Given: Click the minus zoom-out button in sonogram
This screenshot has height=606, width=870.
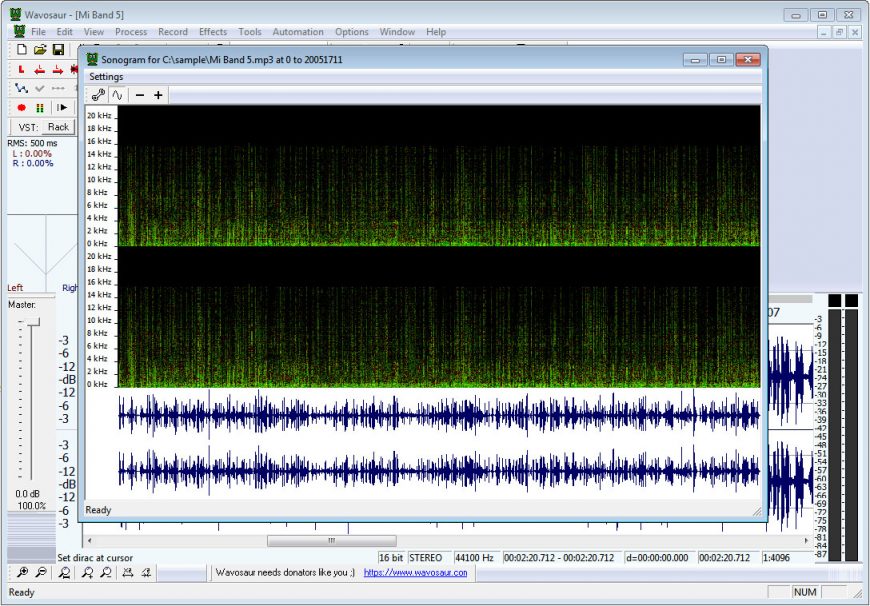Looking at the screenshot, I should pyautogui.click(x=140, y=95).
